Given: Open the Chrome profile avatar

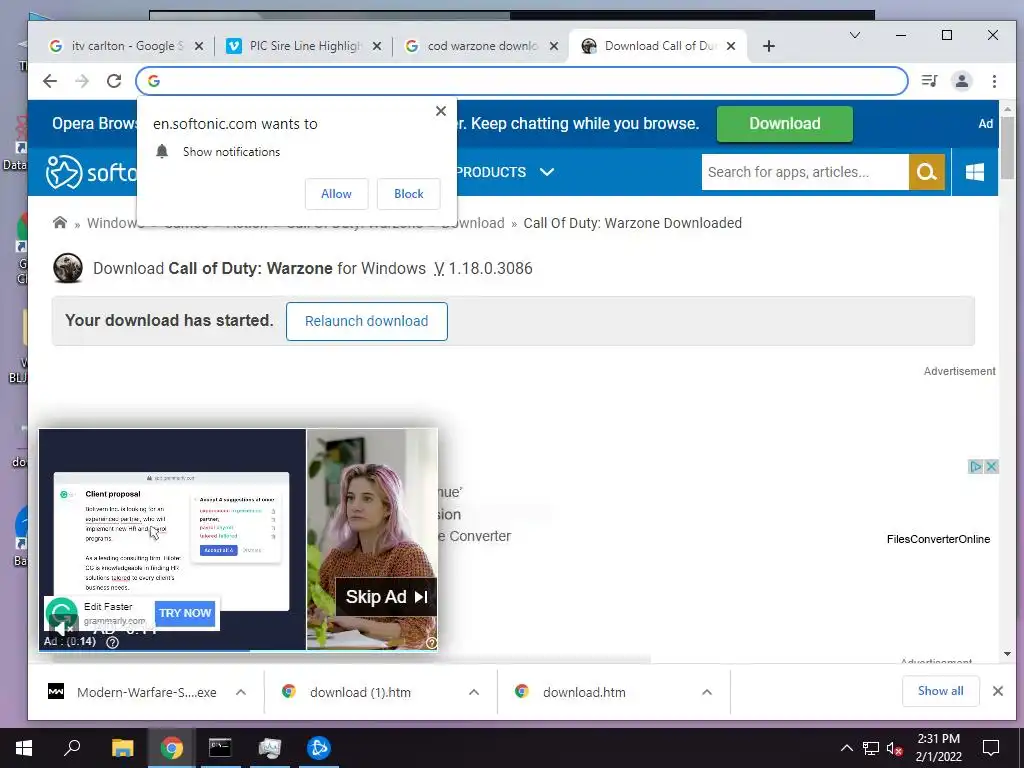Looking at the screenshot, I should coord(962,81).
